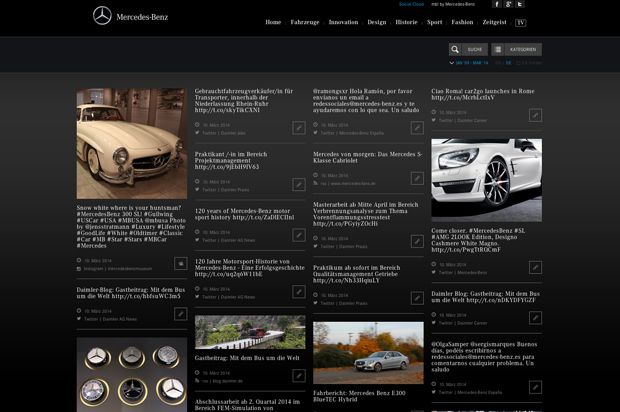The width and height of the screenshot is (620, 412).
Task: Click the Social Cloud link in the header
Action: point(411,4)
